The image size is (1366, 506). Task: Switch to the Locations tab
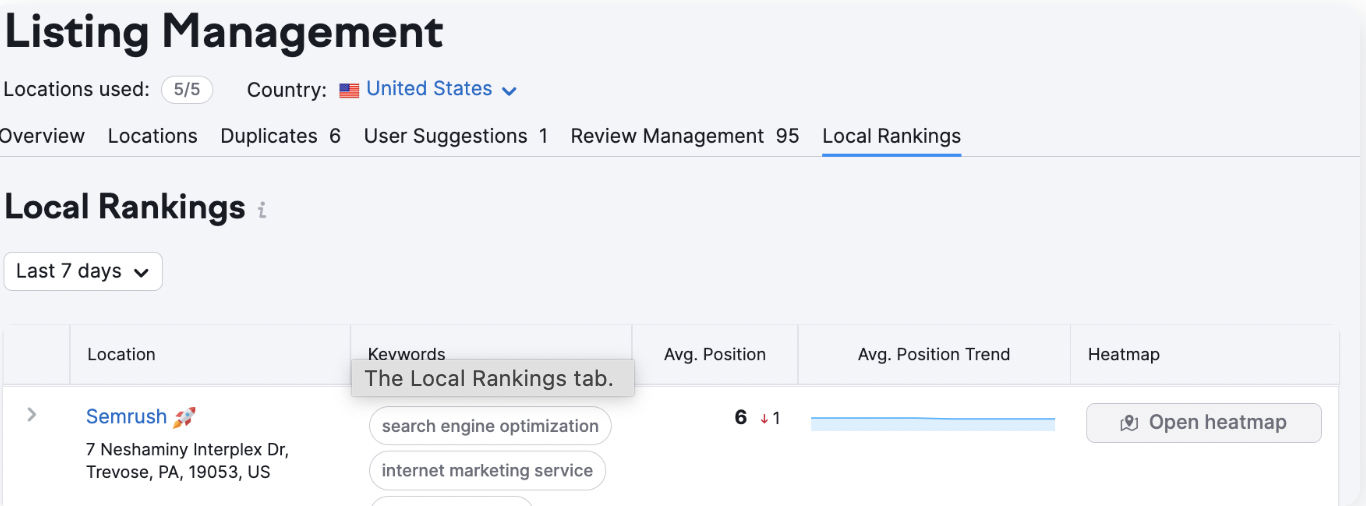(153, 136)
